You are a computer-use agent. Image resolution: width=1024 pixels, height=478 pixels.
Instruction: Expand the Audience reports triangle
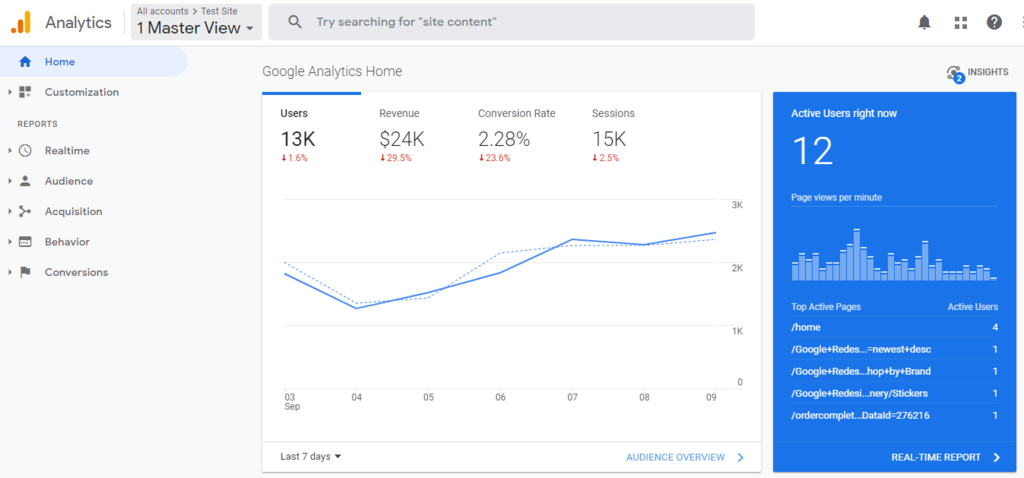tap(10, 181)
